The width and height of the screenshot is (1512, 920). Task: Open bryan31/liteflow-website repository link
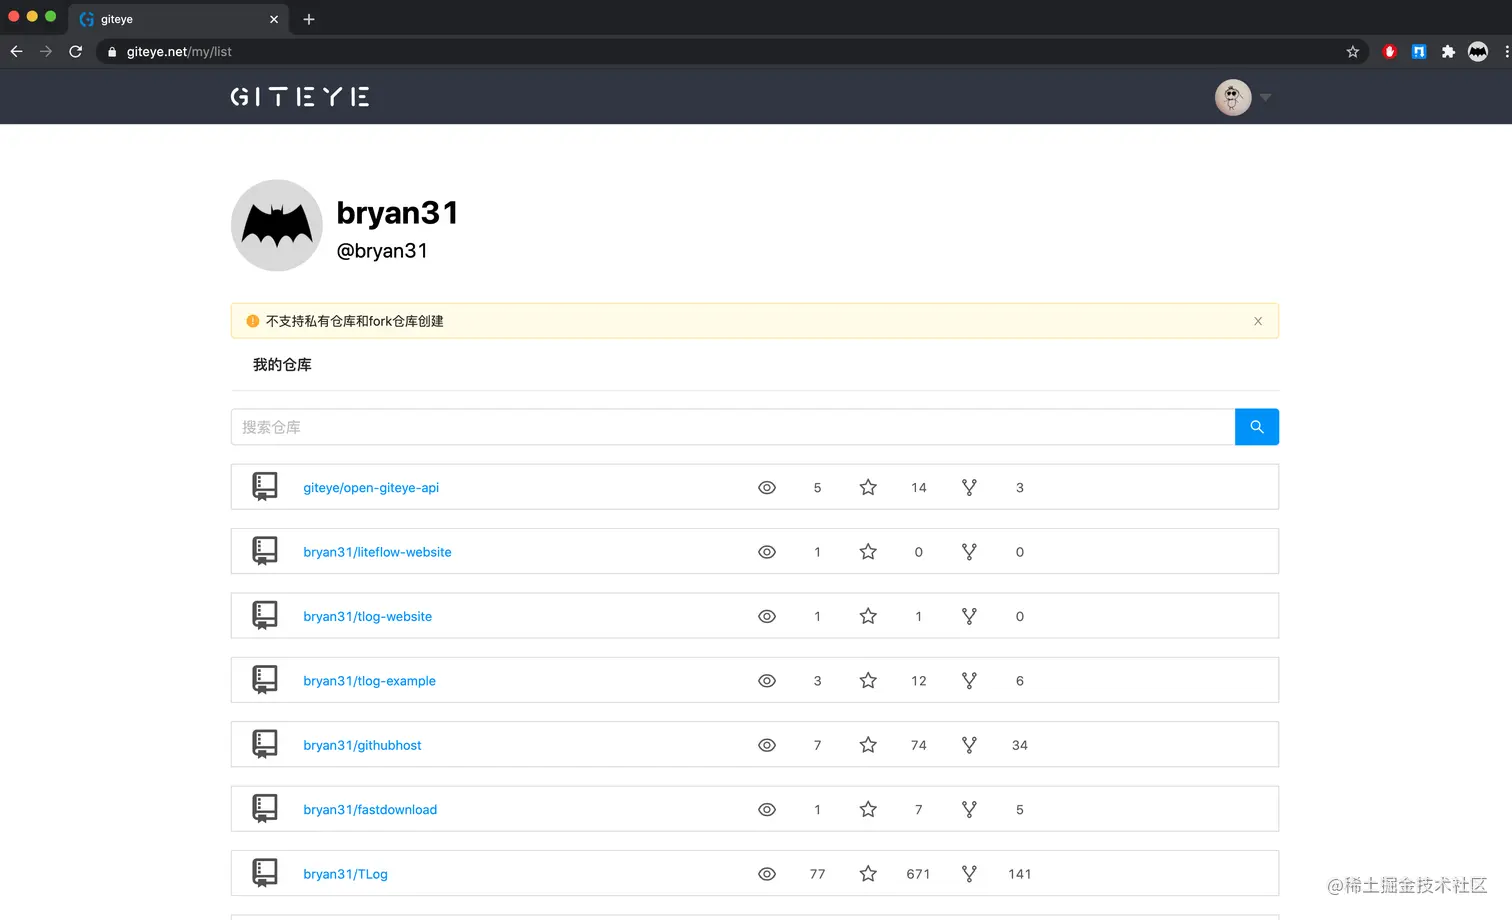(x=377, y=552)
